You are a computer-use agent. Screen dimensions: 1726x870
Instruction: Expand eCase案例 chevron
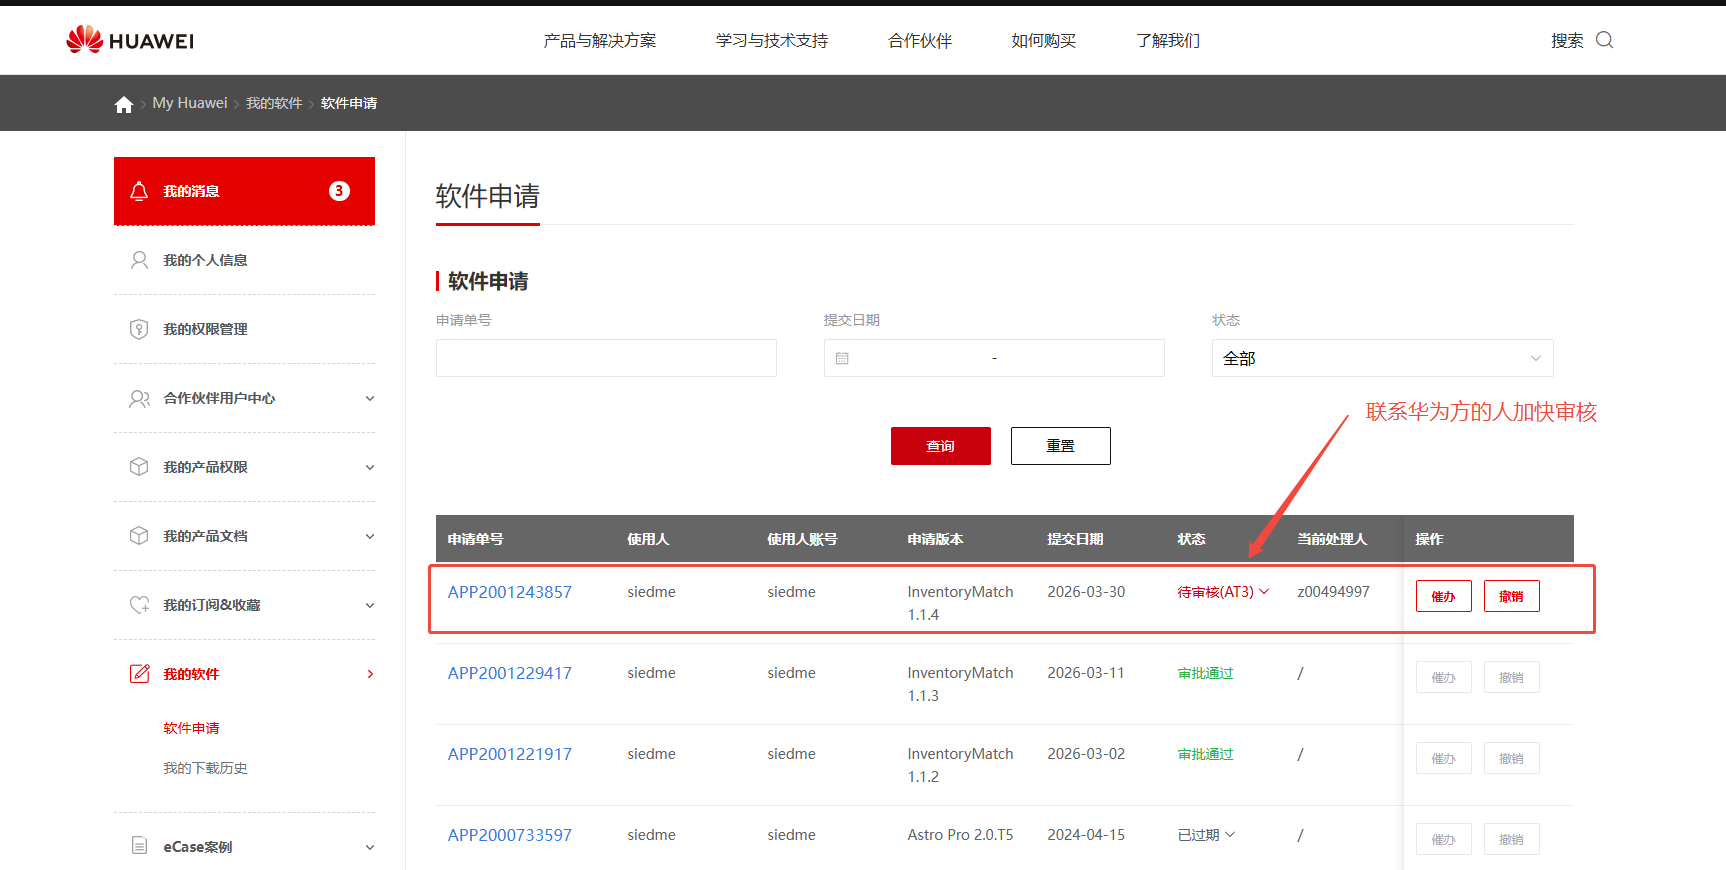click(370, 847)
